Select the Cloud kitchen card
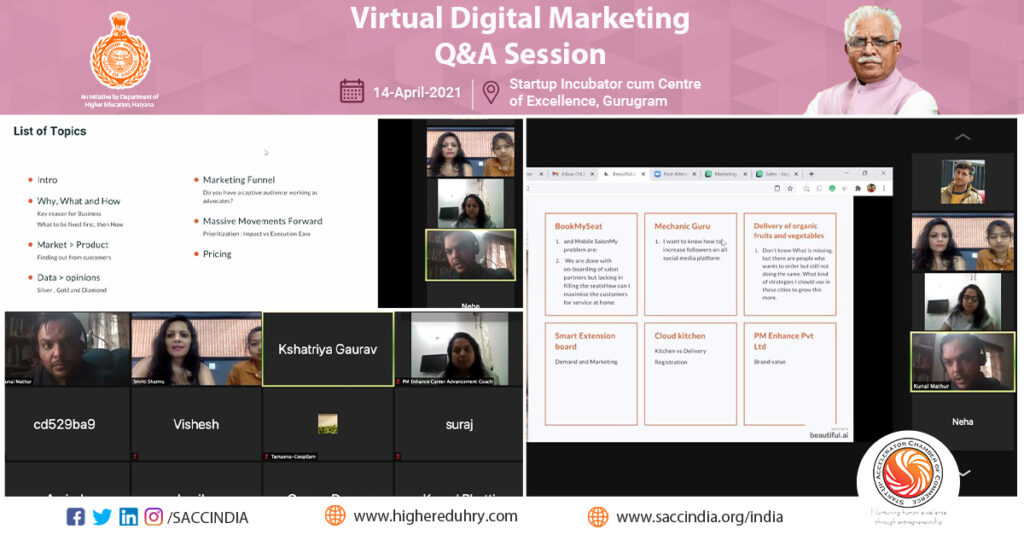This screenshot has width=1024, height=535. point(690,374)
